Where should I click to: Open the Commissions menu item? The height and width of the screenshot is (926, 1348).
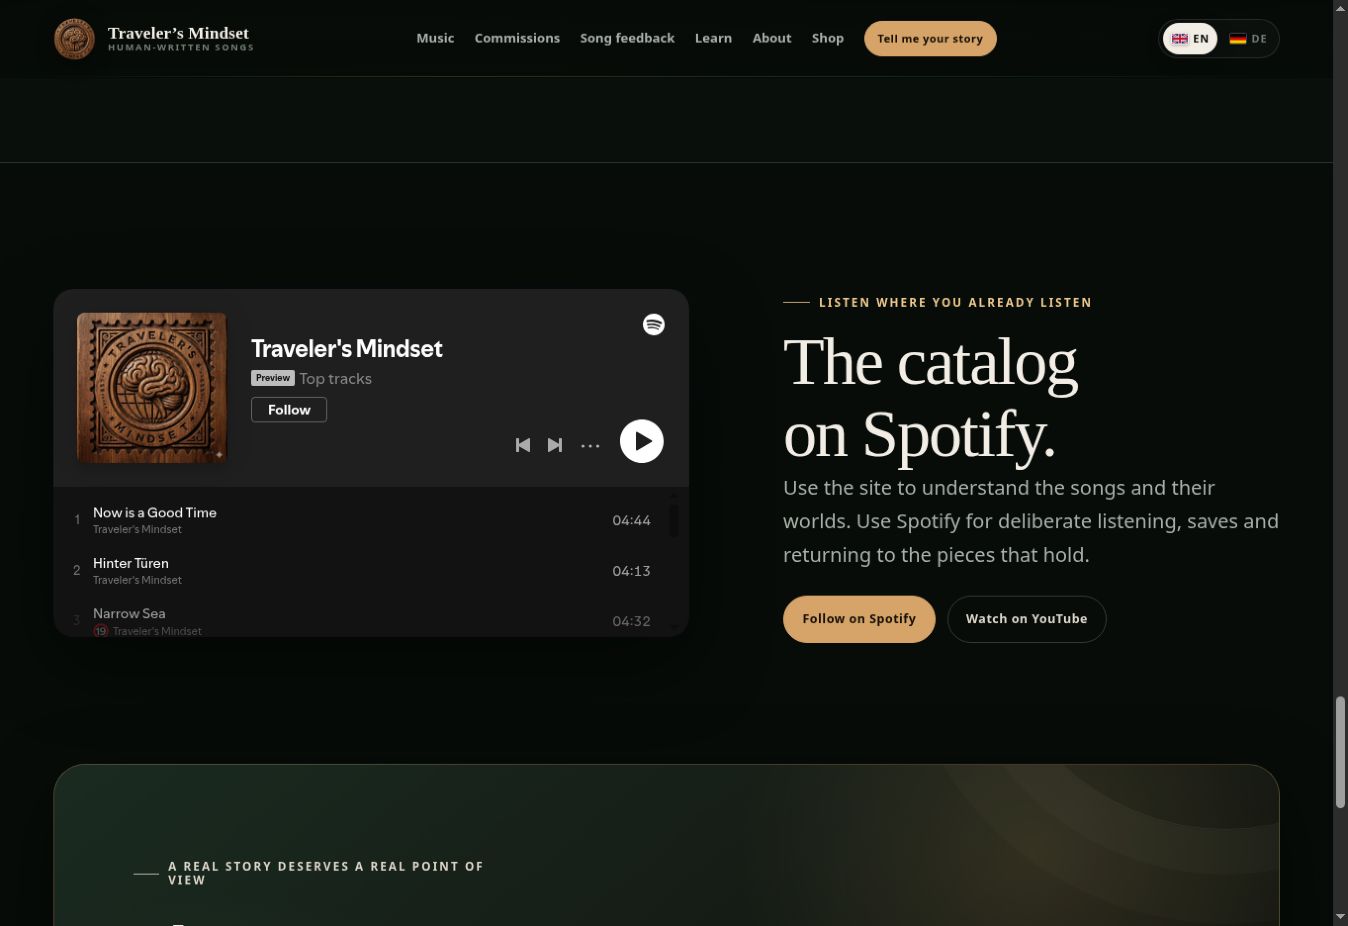point(517,38)
